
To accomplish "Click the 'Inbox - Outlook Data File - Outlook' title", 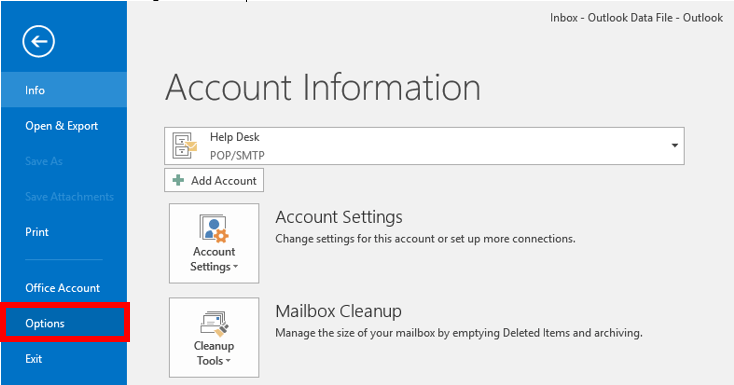I will click(636, 18).
